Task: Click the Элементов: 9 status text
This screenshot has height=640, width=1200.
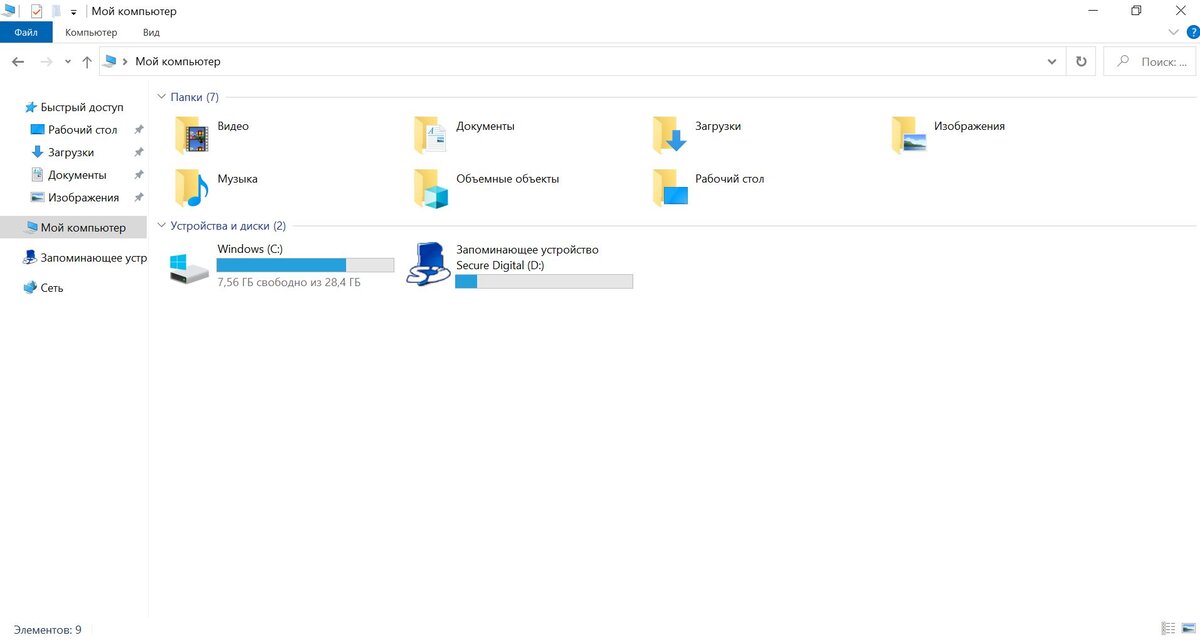Action: point(48,629)
